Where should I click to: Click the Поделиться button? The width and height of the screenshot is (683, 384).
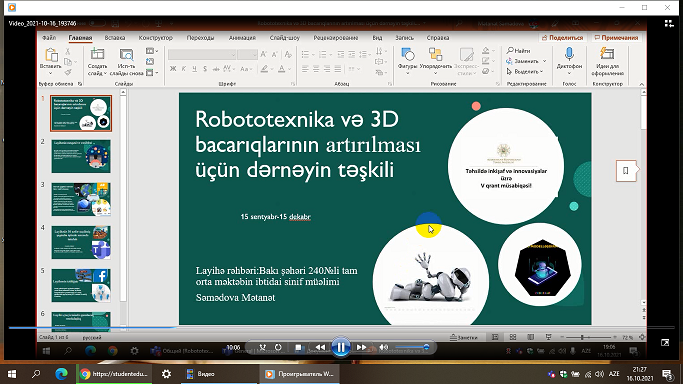(x=562, y=38)
